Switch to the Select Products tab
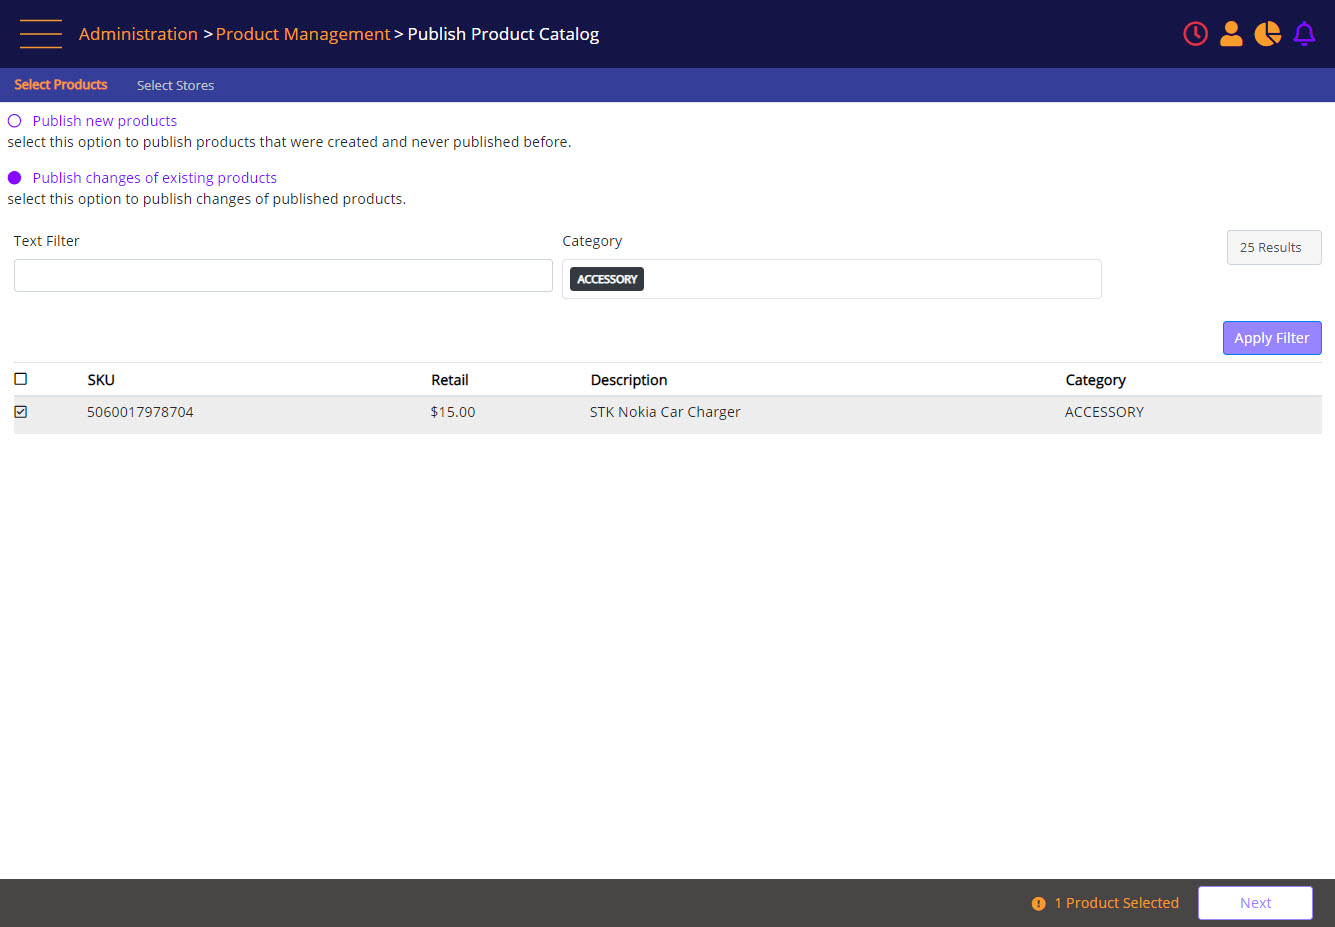1335x927 pixels. [61, 85]
